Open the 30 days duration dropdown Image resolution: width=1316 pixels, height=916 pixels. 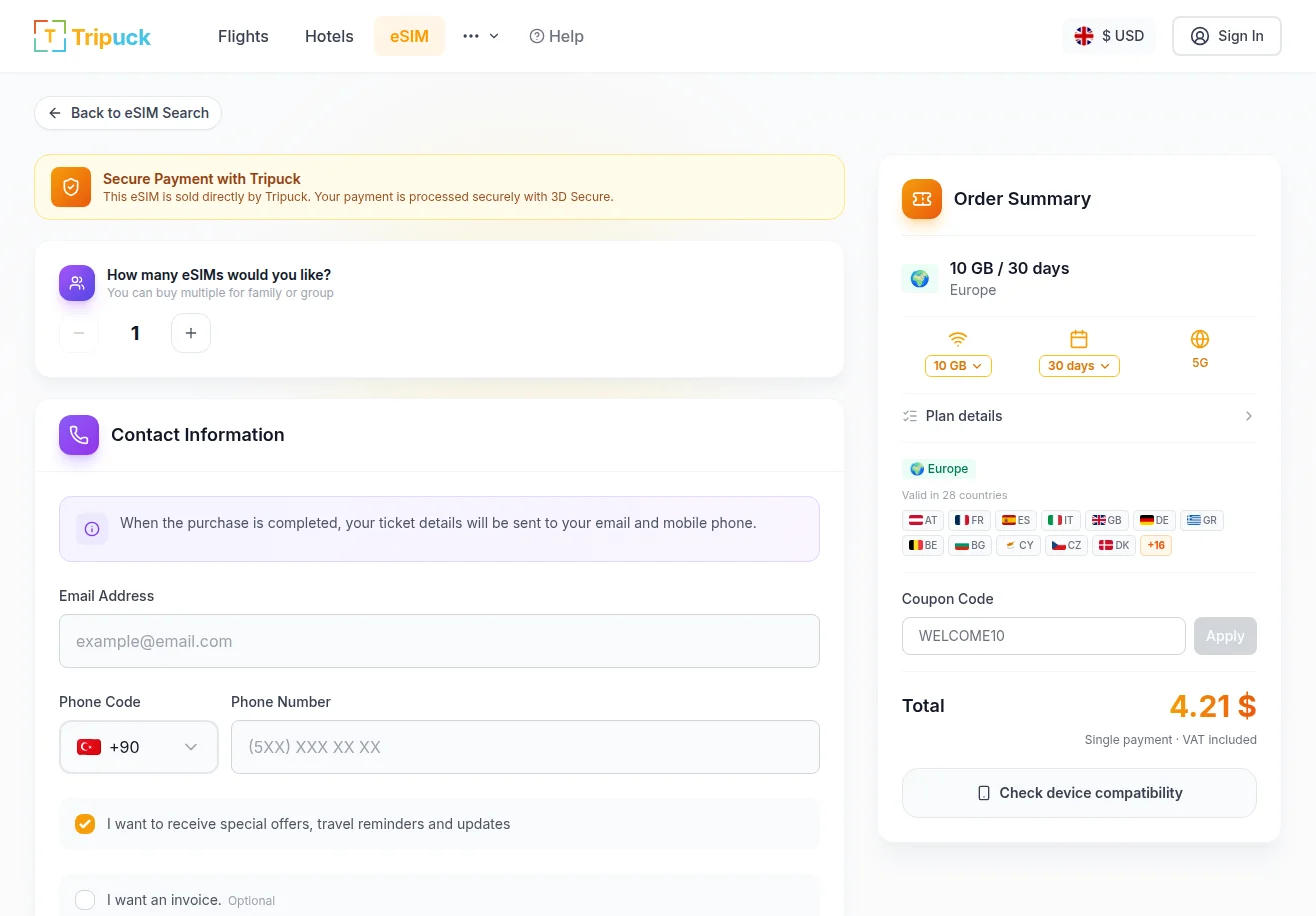pyautogui.click(x=1079, y=366)
